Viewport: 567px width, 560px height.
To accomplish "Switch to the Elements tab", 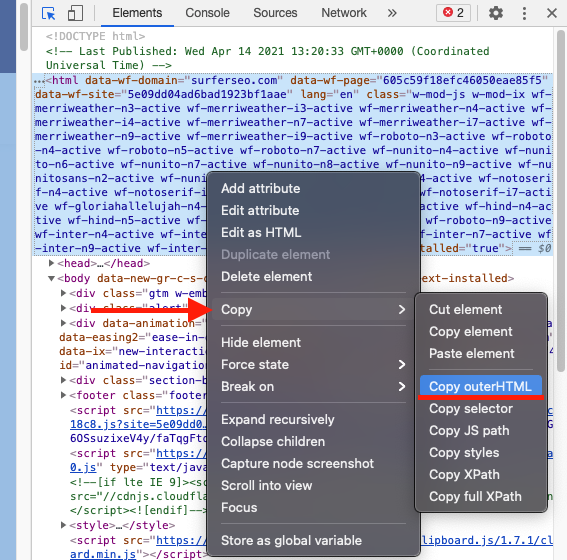I will coord(137,13).
